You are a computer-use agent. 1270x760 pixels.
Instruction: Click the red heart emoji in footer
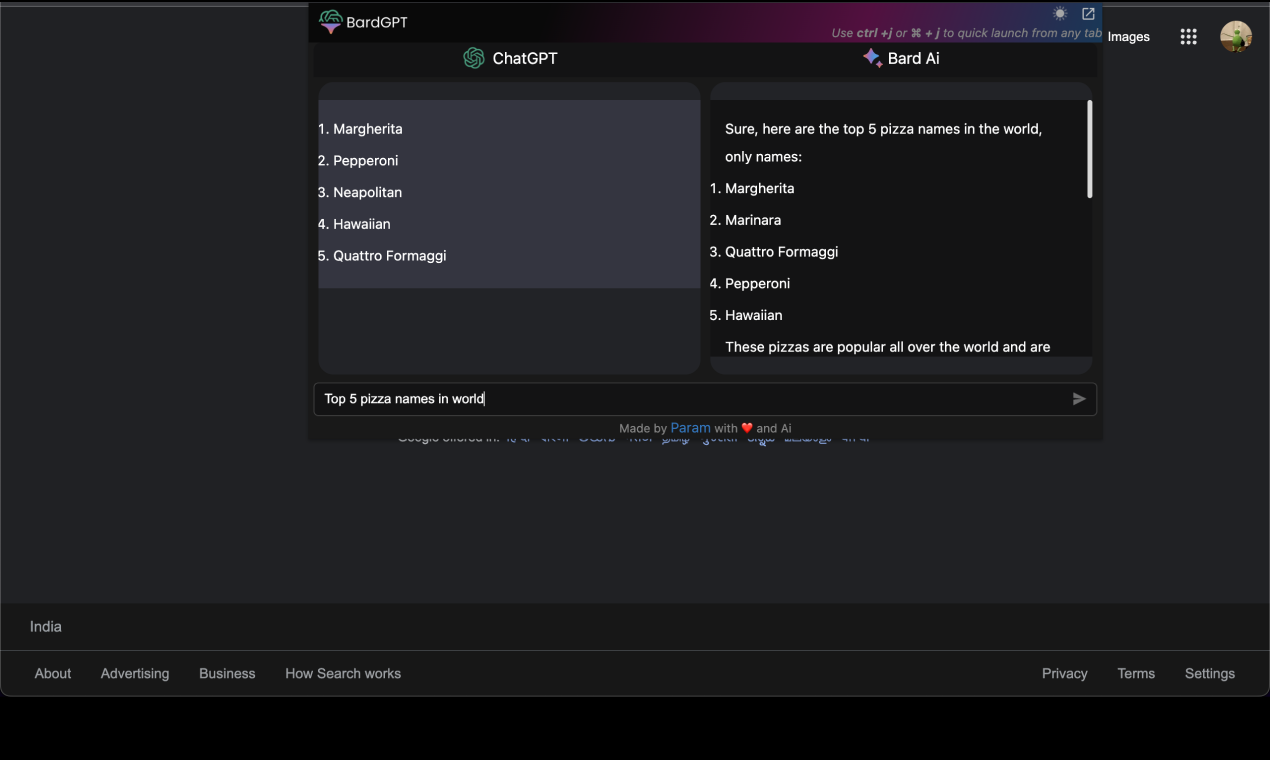tap(747, 428)
